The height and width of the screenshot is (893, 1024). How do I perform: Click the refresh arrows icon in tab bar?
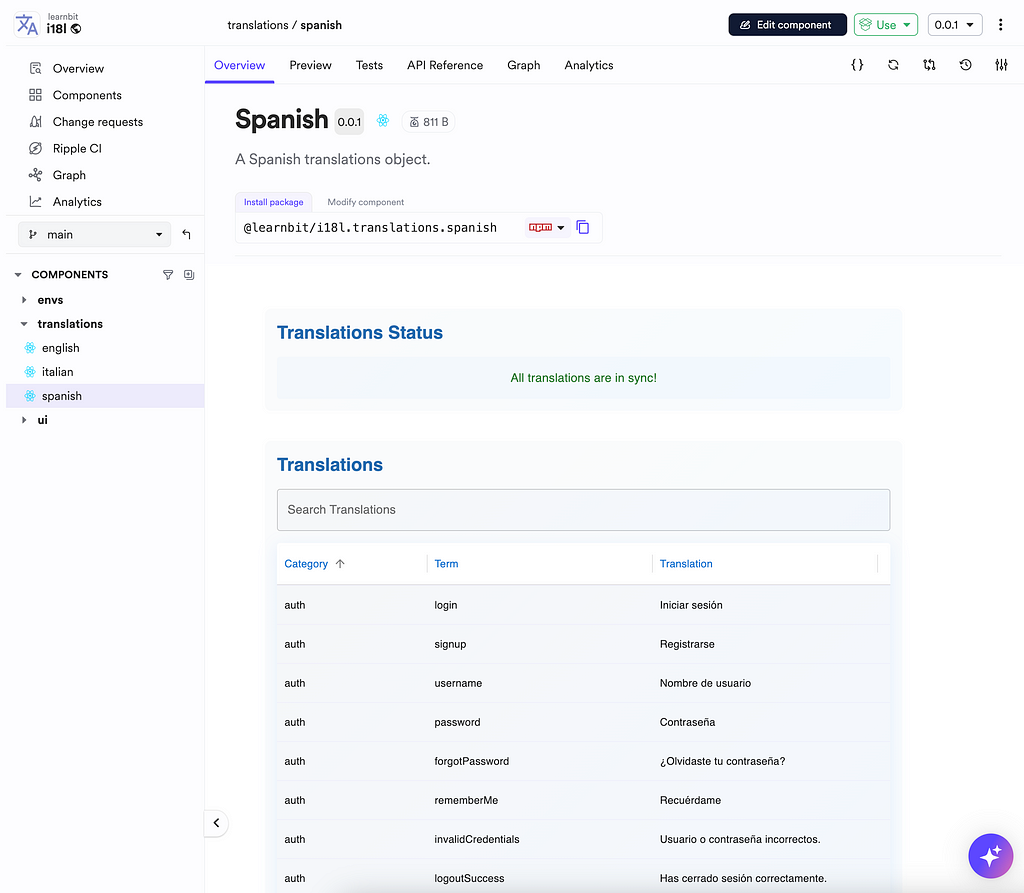coord(893,65)
